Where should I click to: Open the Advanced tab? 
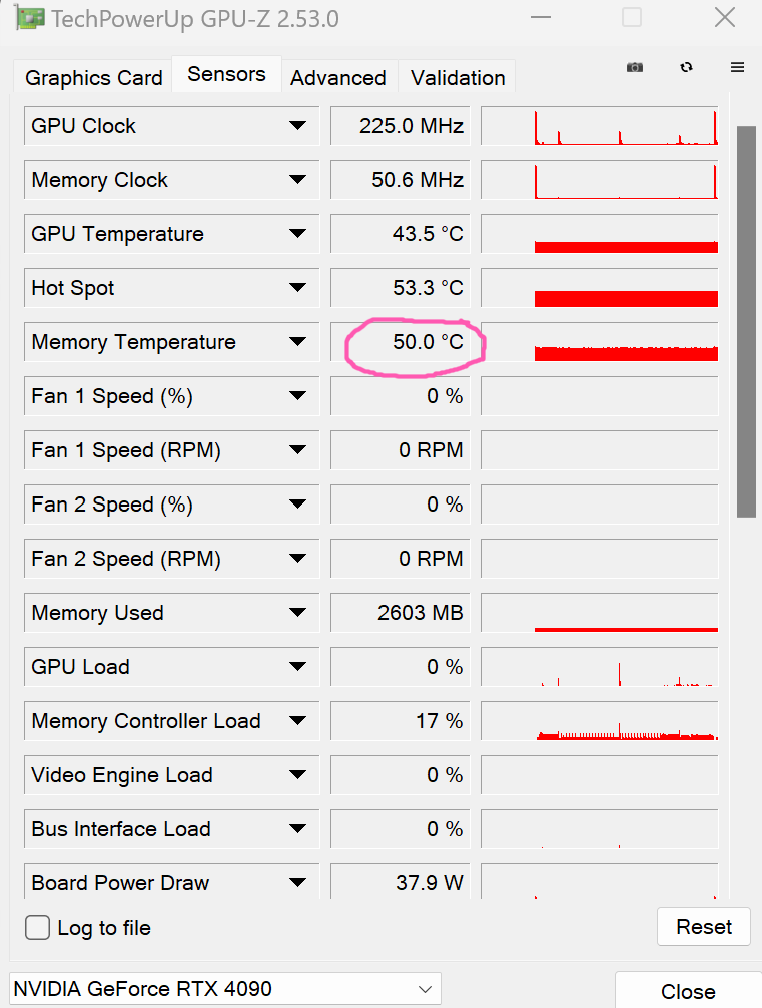click(x=338, y=78)
